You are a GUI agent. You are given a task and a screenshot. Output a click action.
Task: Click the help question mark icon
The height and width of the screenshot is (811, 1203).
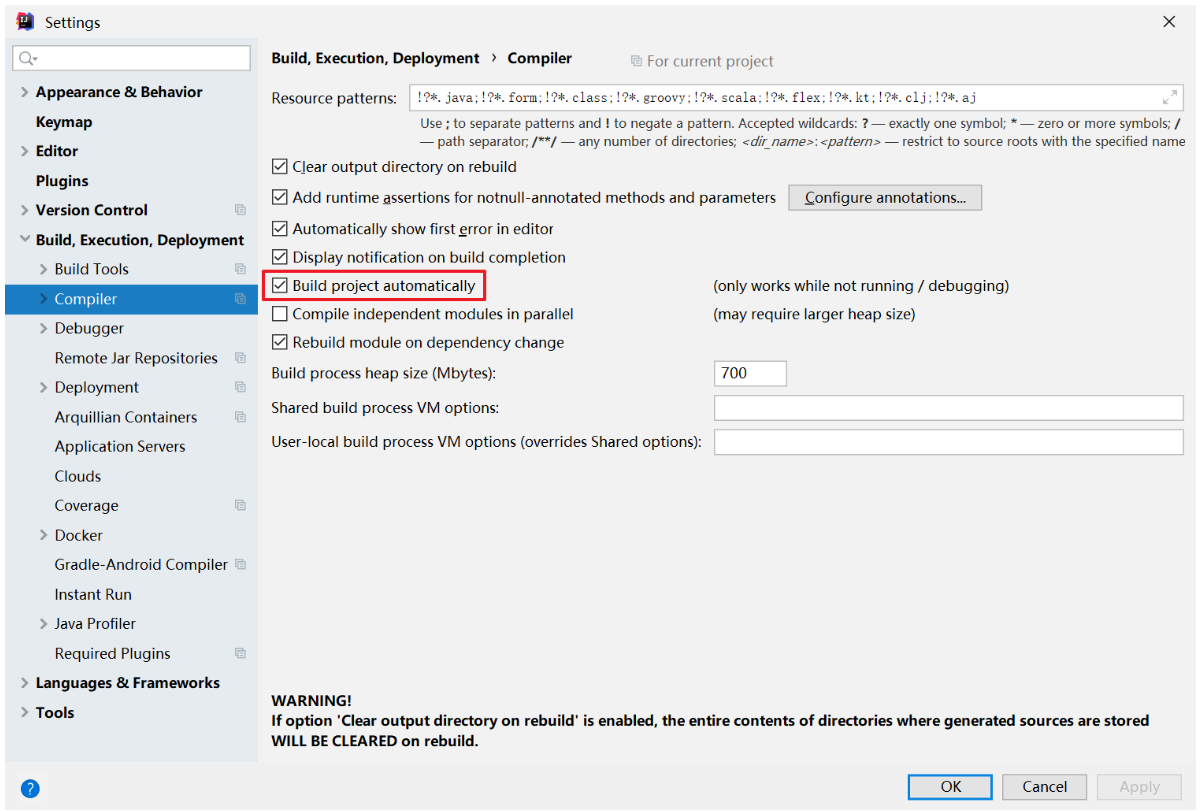(x=30, y=788)
